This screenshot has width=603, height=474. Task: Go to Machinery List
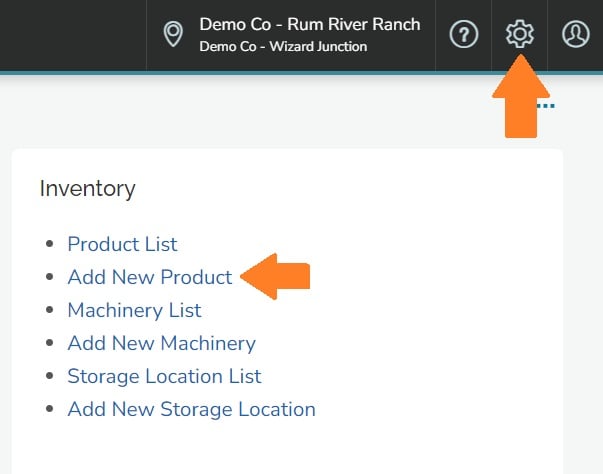[x=134, y=310]
